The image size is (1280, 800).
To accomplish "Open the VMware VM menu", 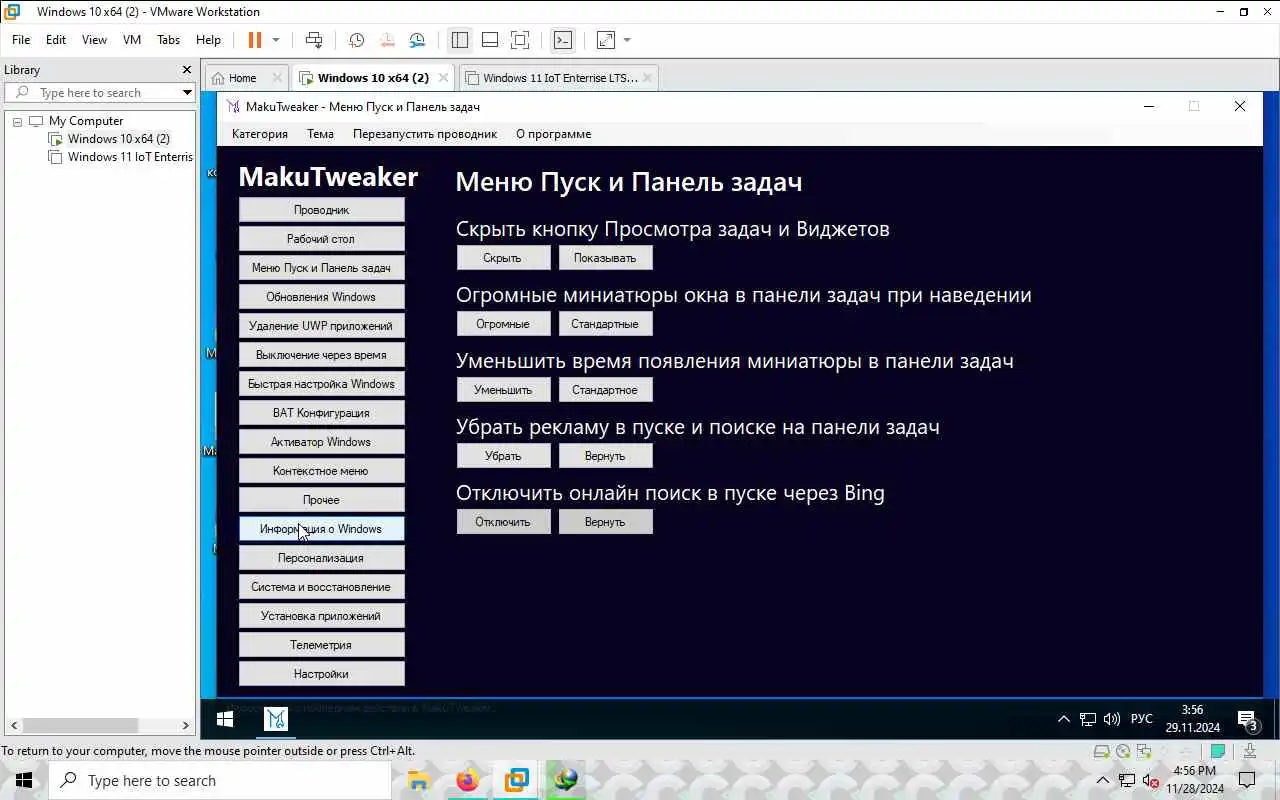I will (x=131, y=40).
